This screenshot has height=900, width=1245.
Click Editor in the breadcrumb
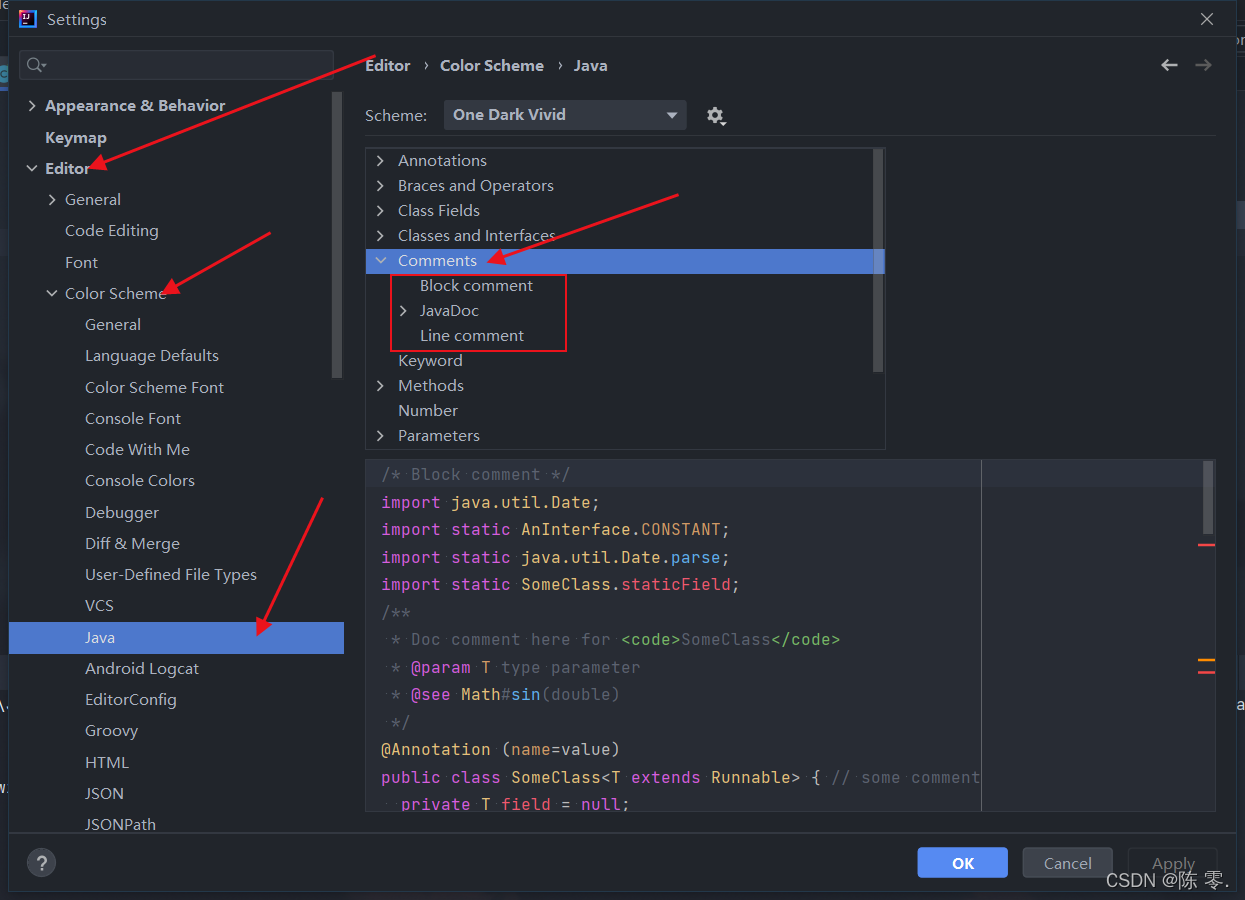[x=388, y=66]
